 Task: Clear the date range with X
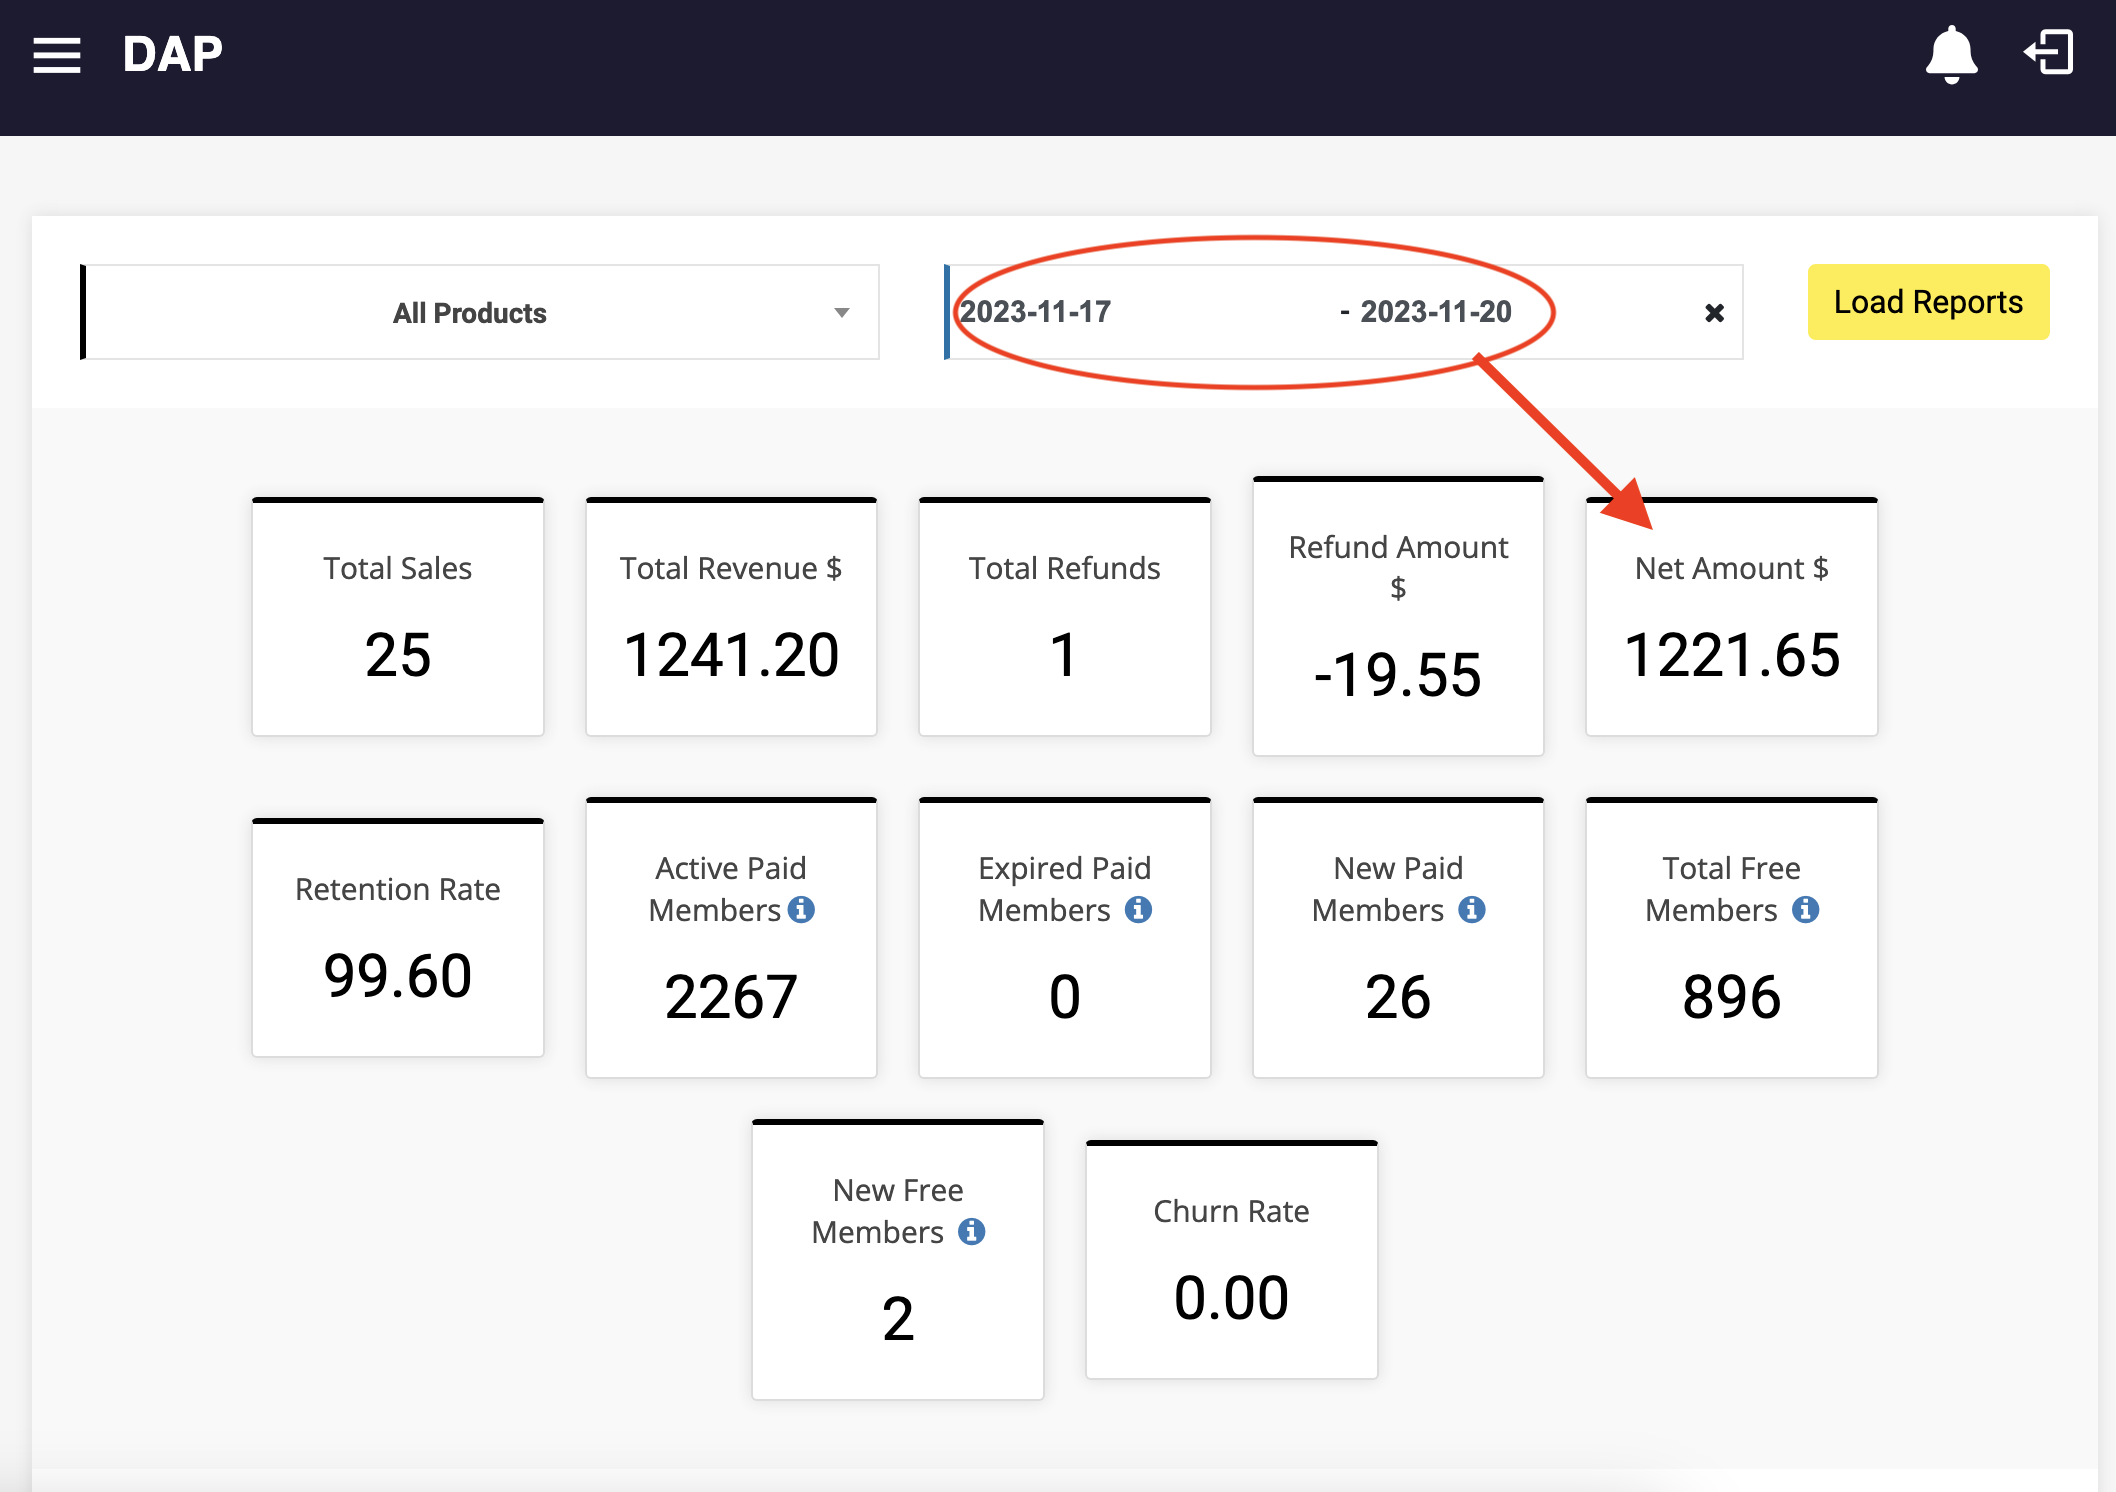1714,313
